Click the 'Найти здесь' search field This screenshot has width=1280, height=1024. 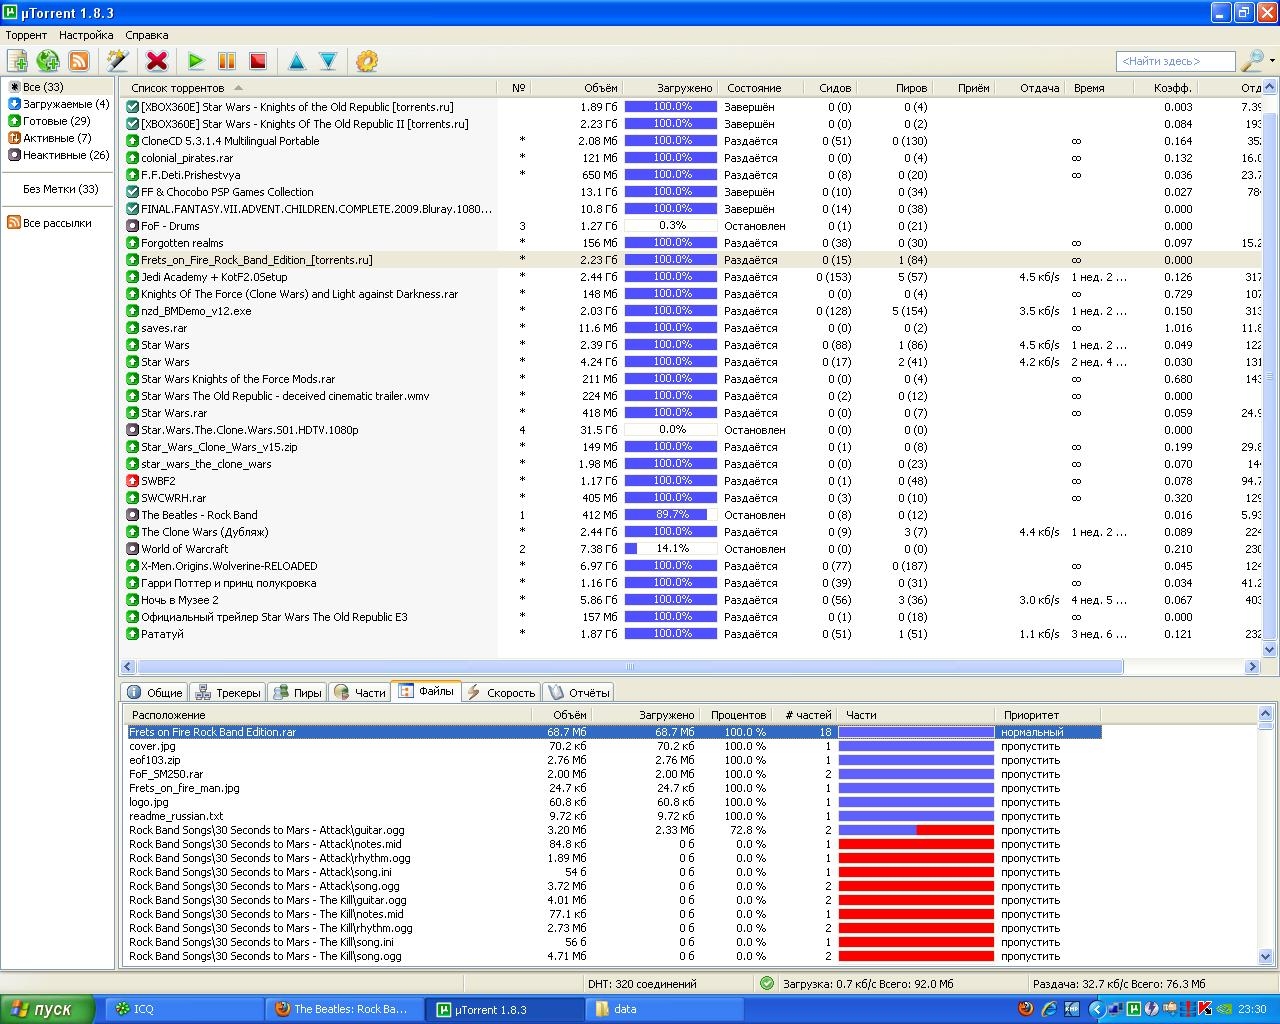(1175, 61)
